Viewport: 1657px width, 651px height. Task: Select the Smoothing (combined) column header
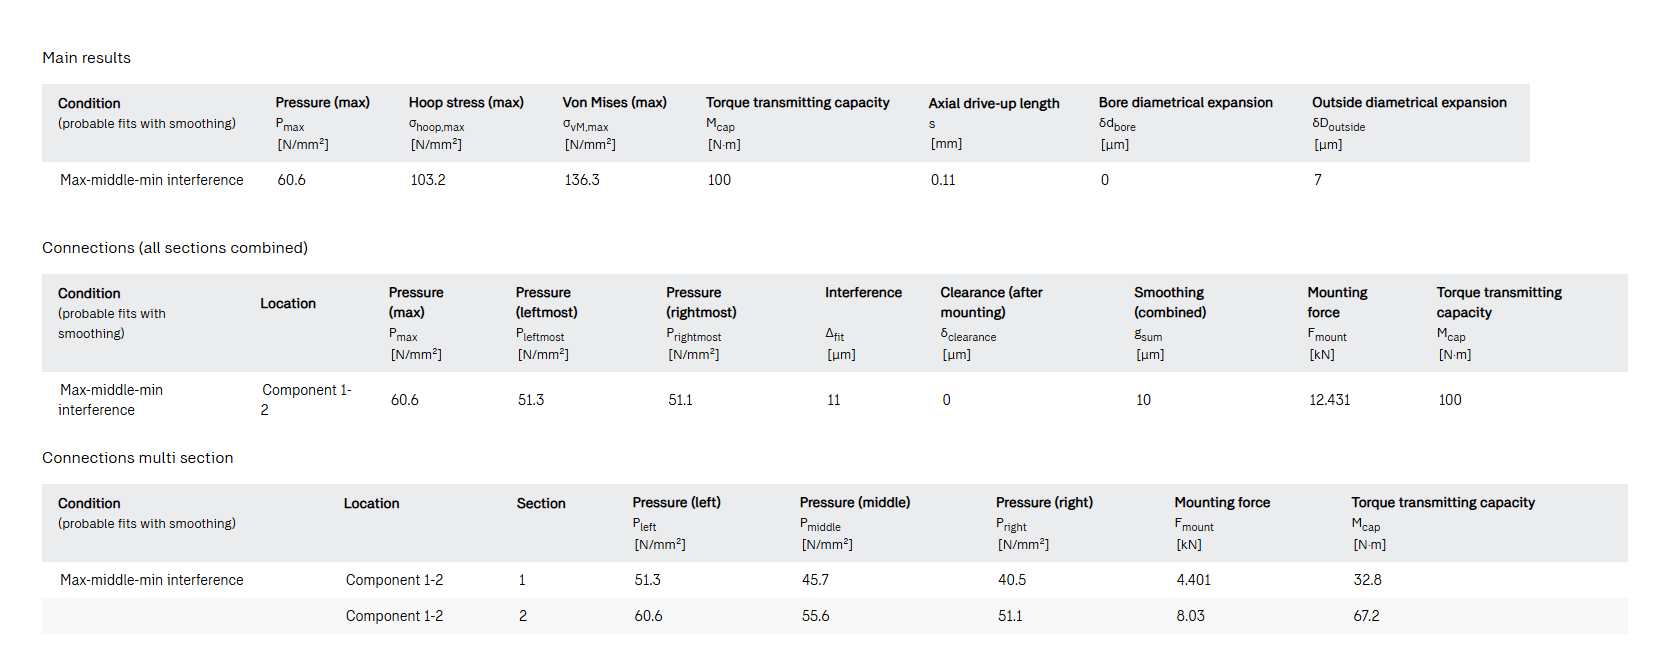point(1169,302)
